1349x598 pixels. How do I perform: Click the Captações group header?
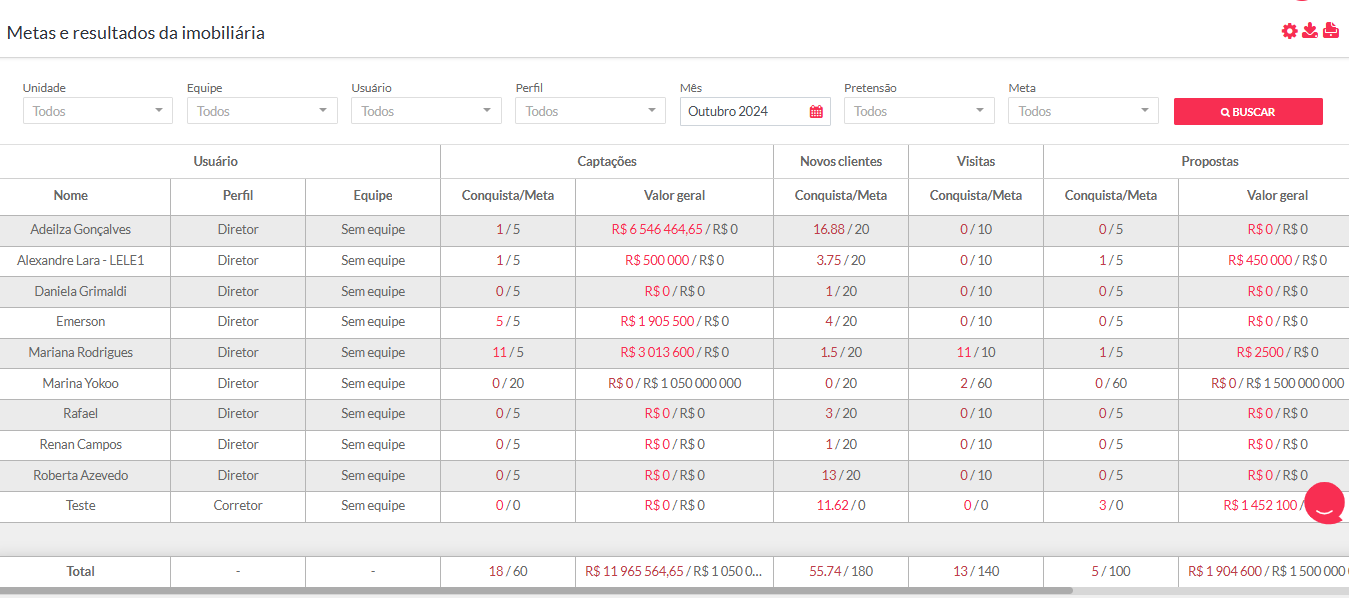point(607,161)
